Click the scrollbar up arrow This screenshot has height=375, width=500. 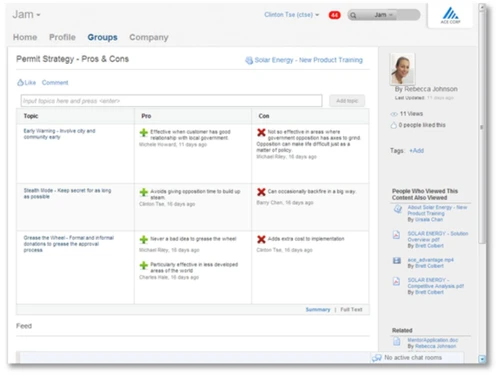click(482, 7)
